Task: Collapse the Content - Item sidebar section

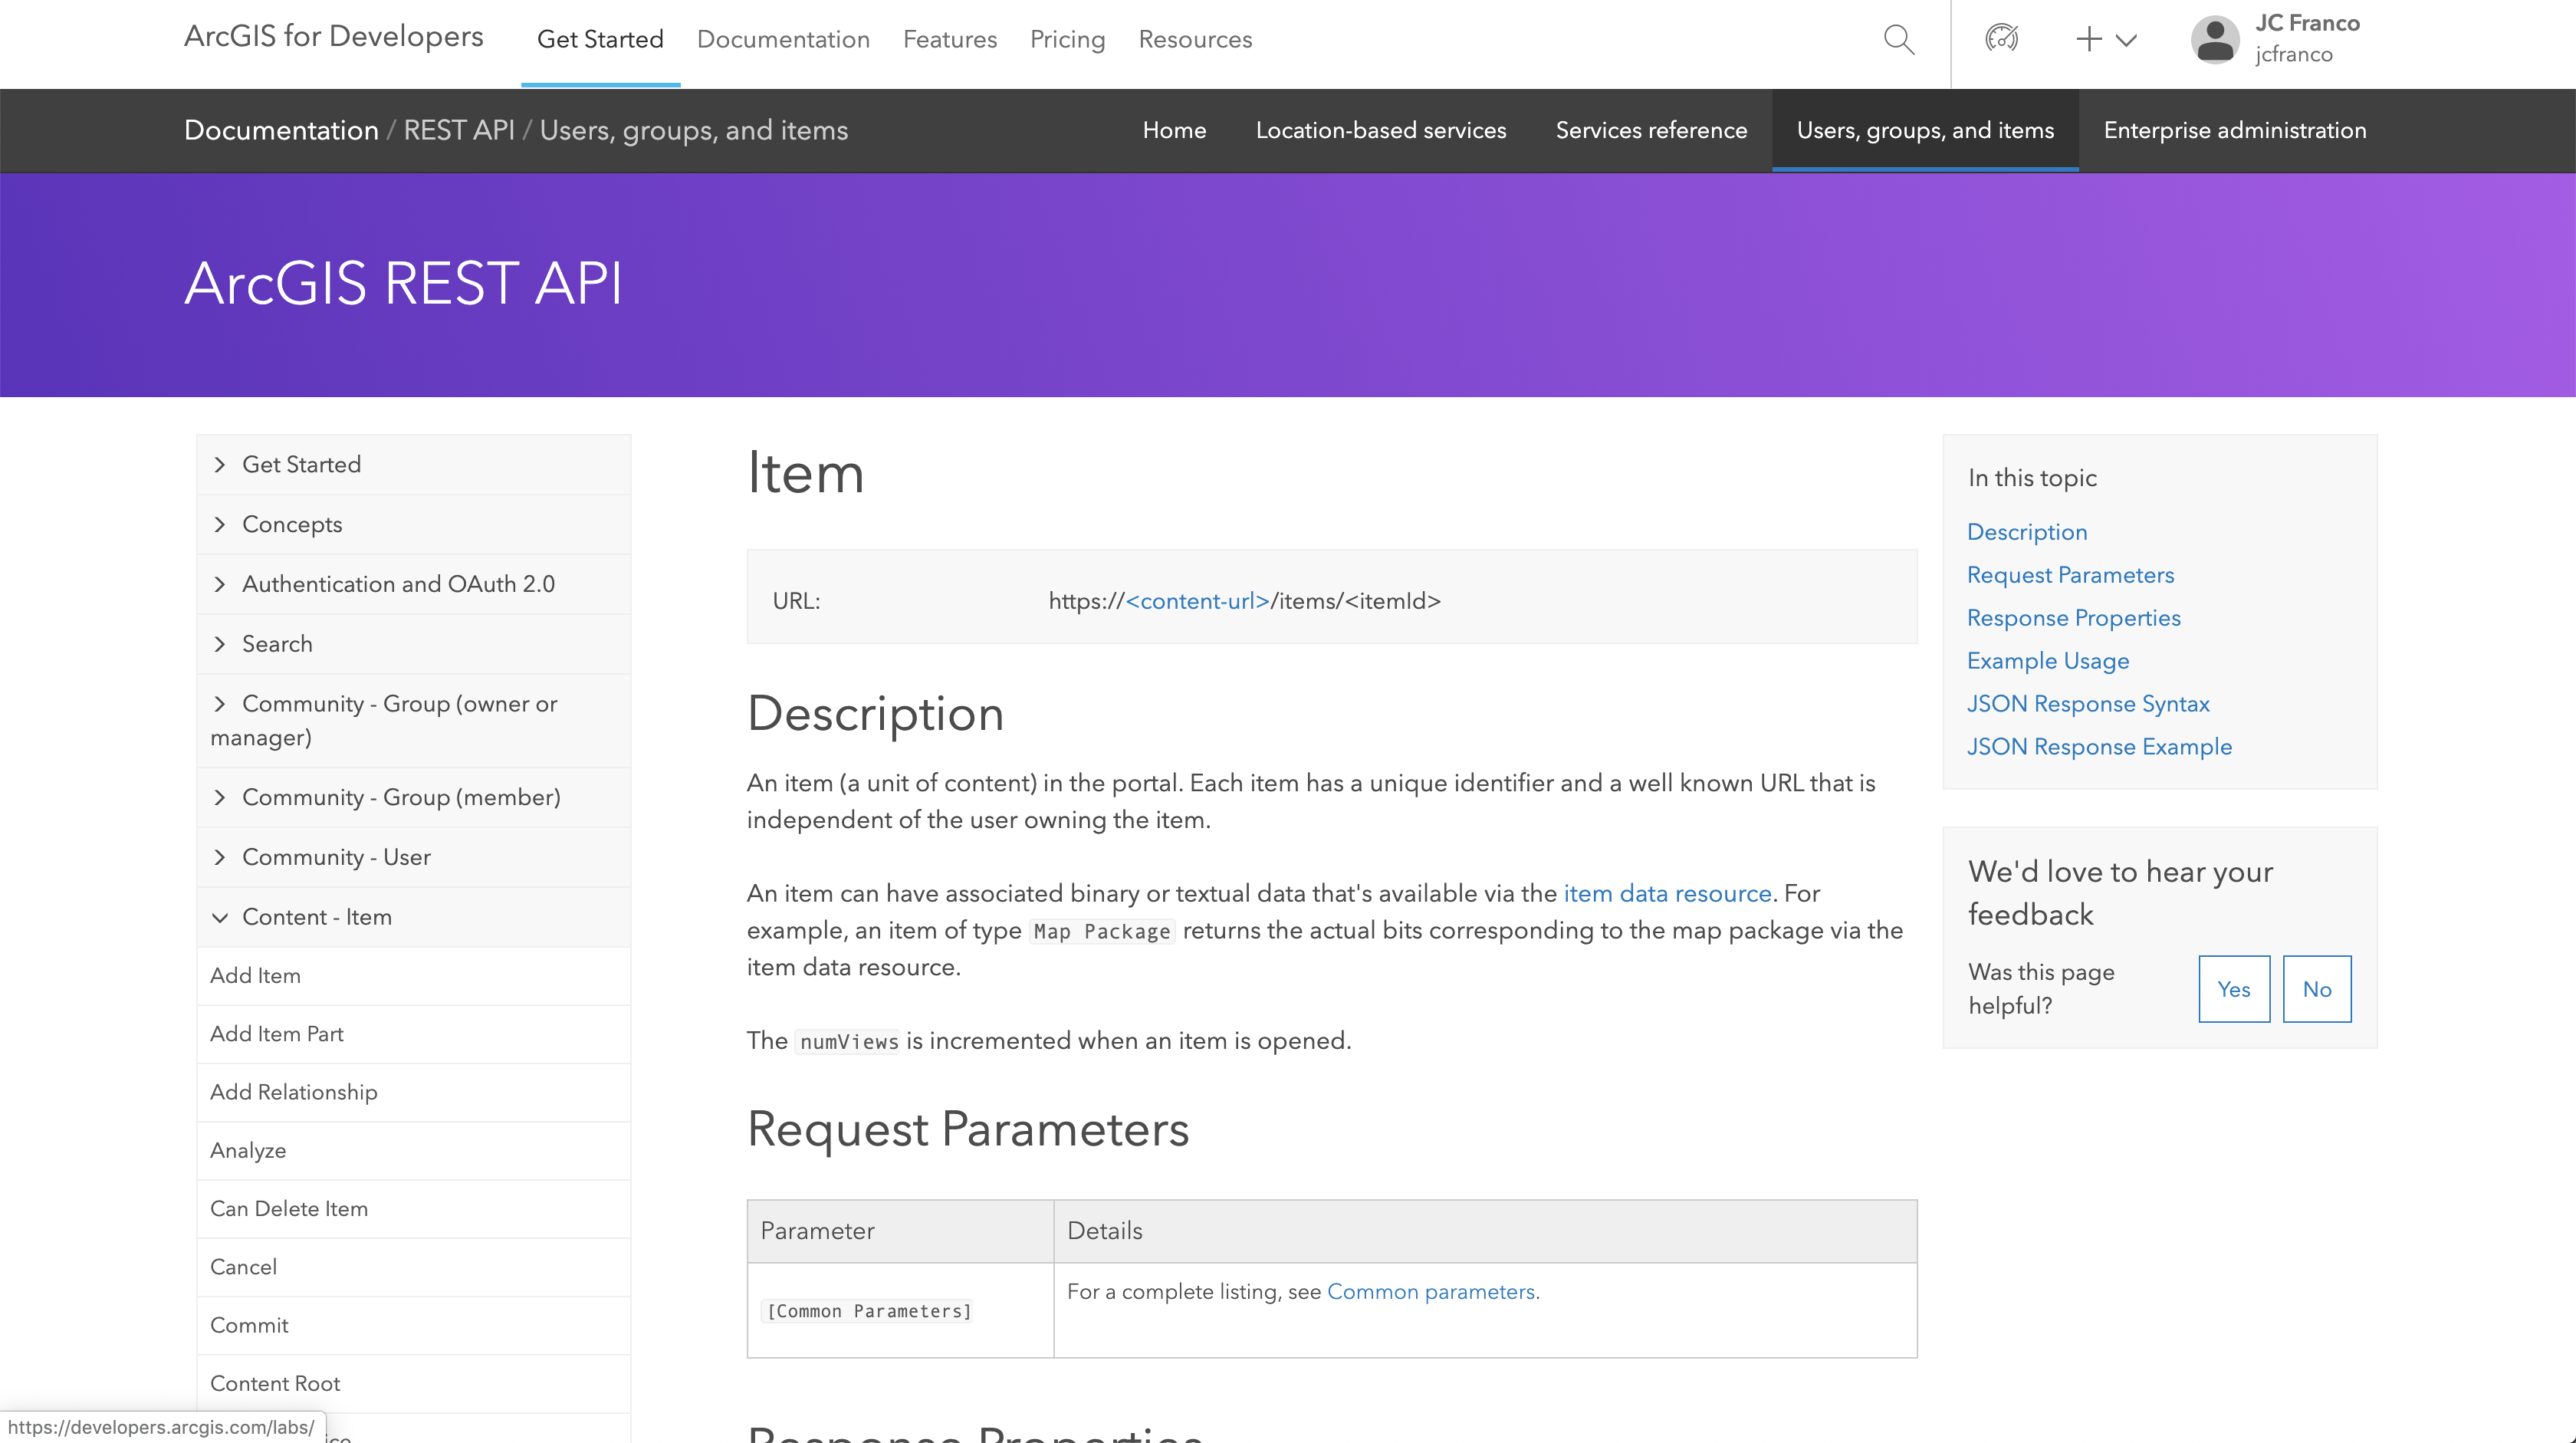Action: click(218, 916)
